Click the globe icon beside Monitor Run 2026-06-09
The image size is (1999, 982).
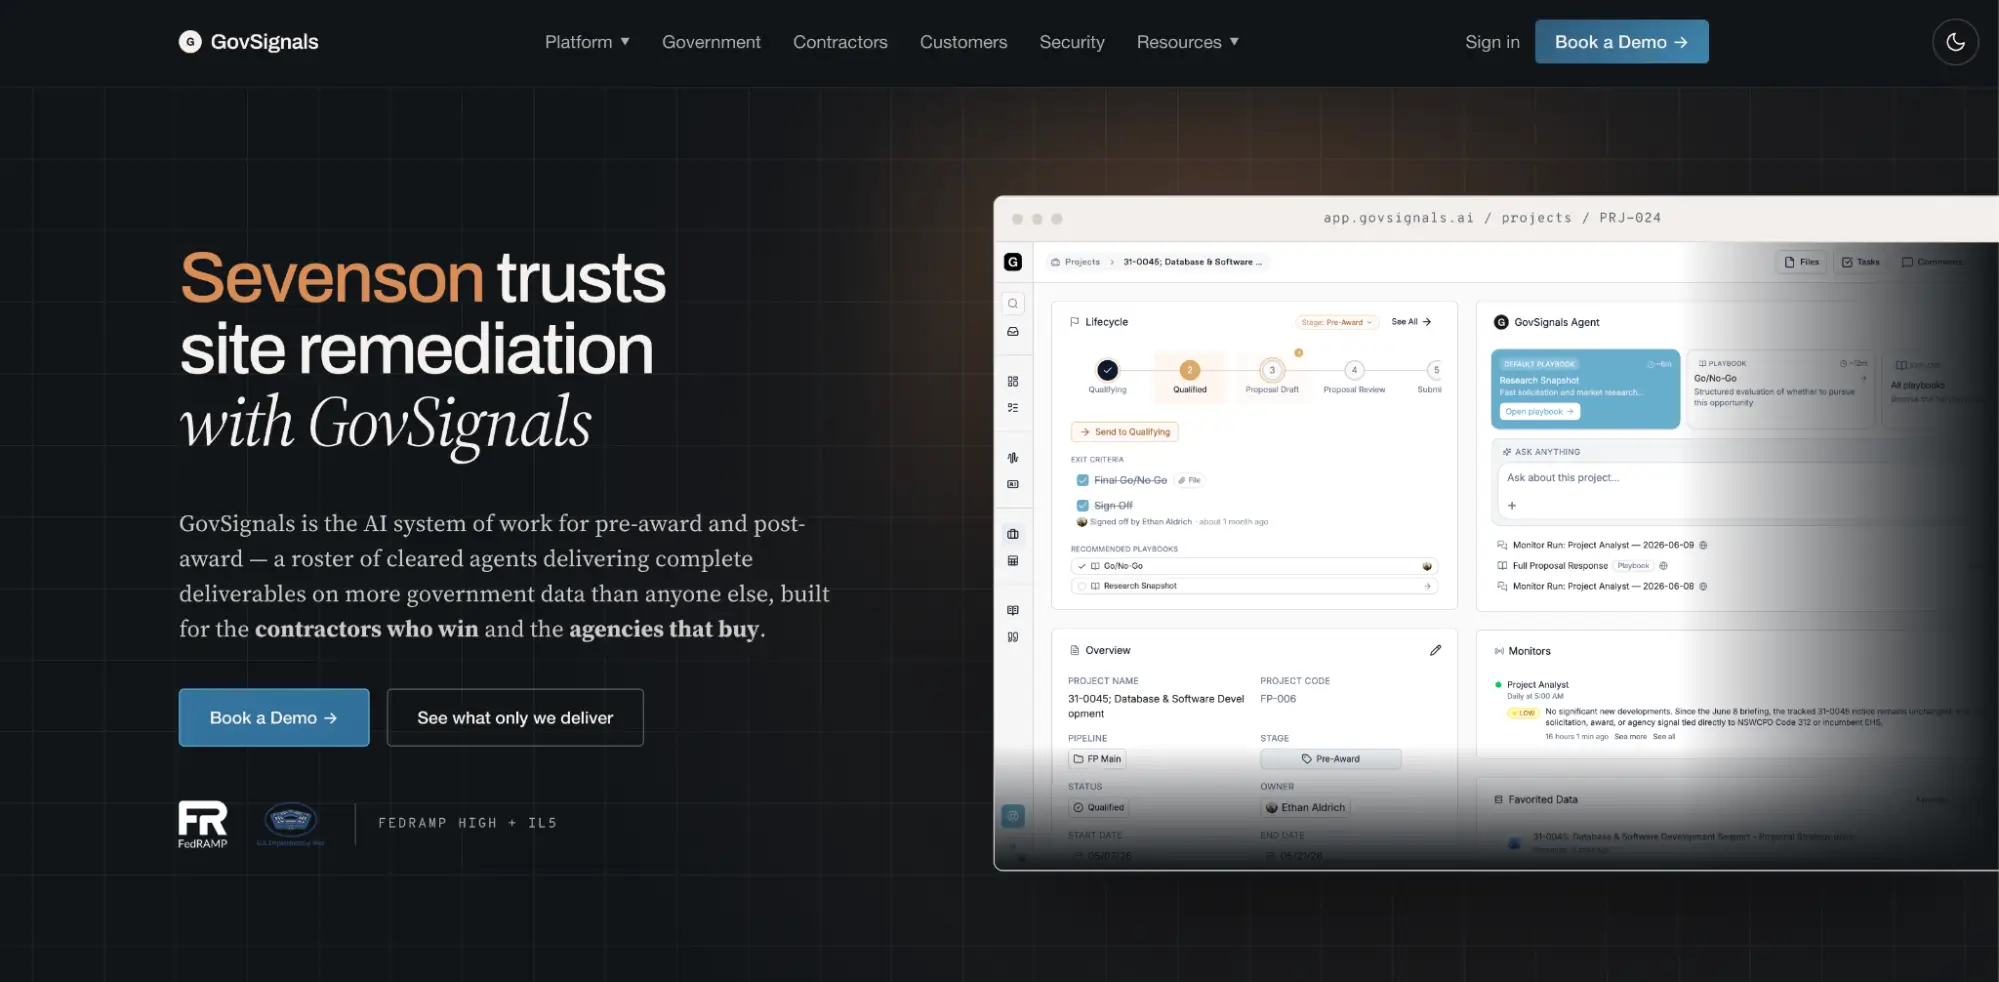pos(1703,545)
